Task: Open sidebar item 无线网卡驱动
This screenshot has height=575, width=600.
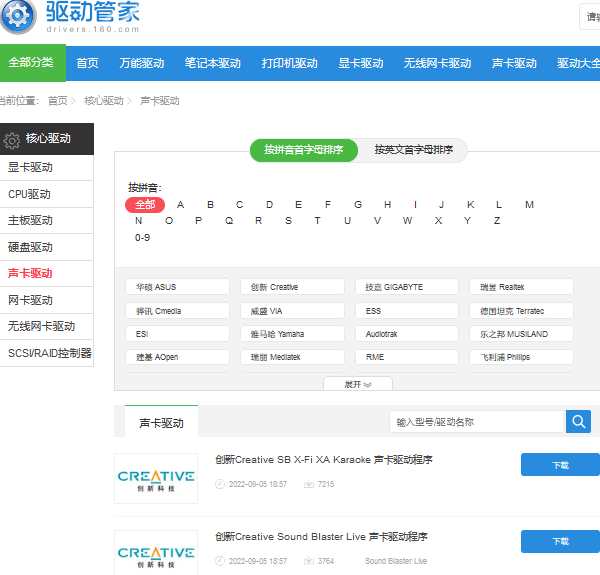Action: (47, 326)
